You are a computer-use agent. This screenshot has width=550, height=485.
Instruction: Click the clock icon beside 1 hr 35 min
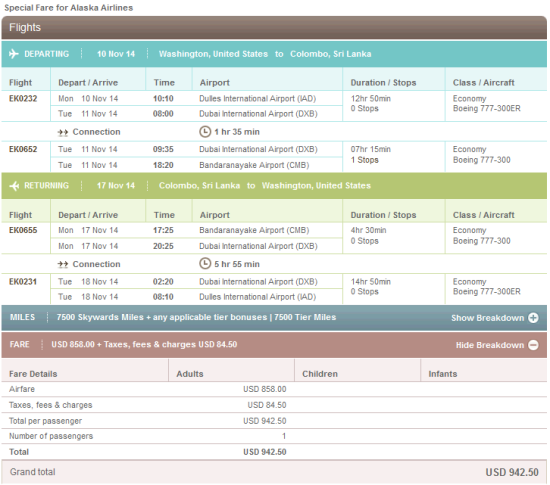click(205, 132)
